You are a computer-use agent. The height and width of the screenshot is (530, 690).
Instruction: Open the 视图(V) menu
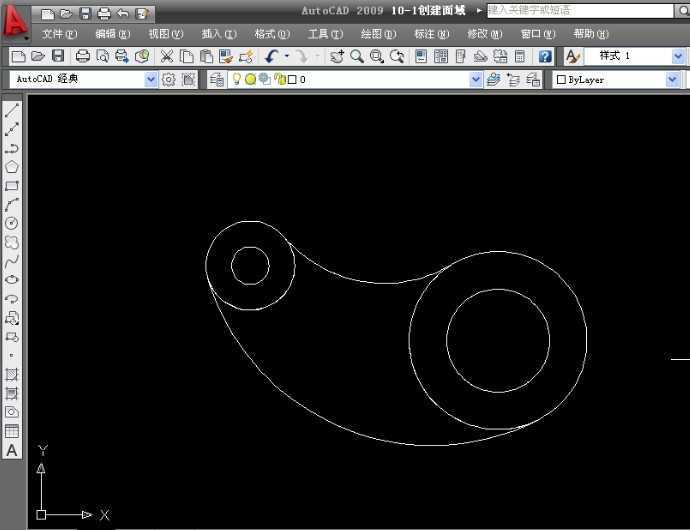(166, 34)
